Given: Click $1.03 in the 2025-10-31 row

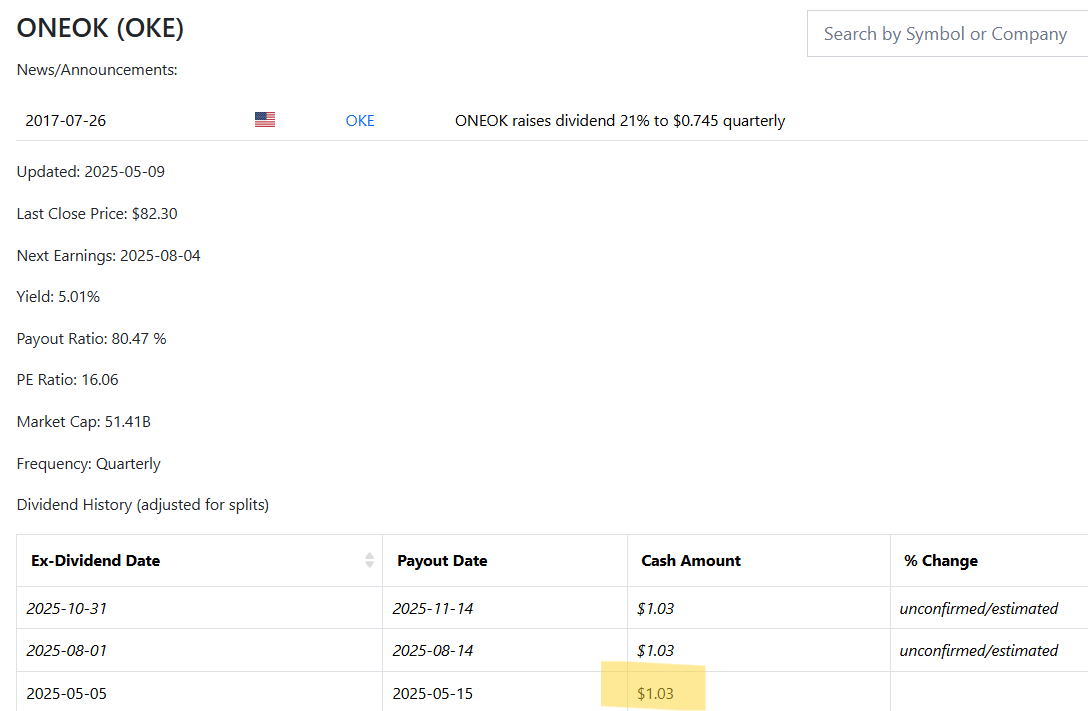Looking at the screenshot, I should point(656,608).
